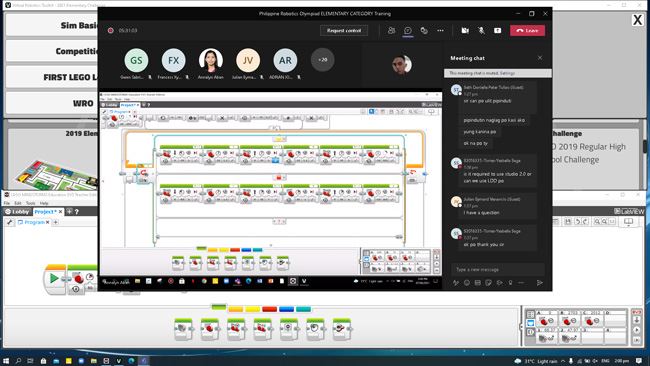Open more actions ellipsis in meeting toolbar

[440, 30]
